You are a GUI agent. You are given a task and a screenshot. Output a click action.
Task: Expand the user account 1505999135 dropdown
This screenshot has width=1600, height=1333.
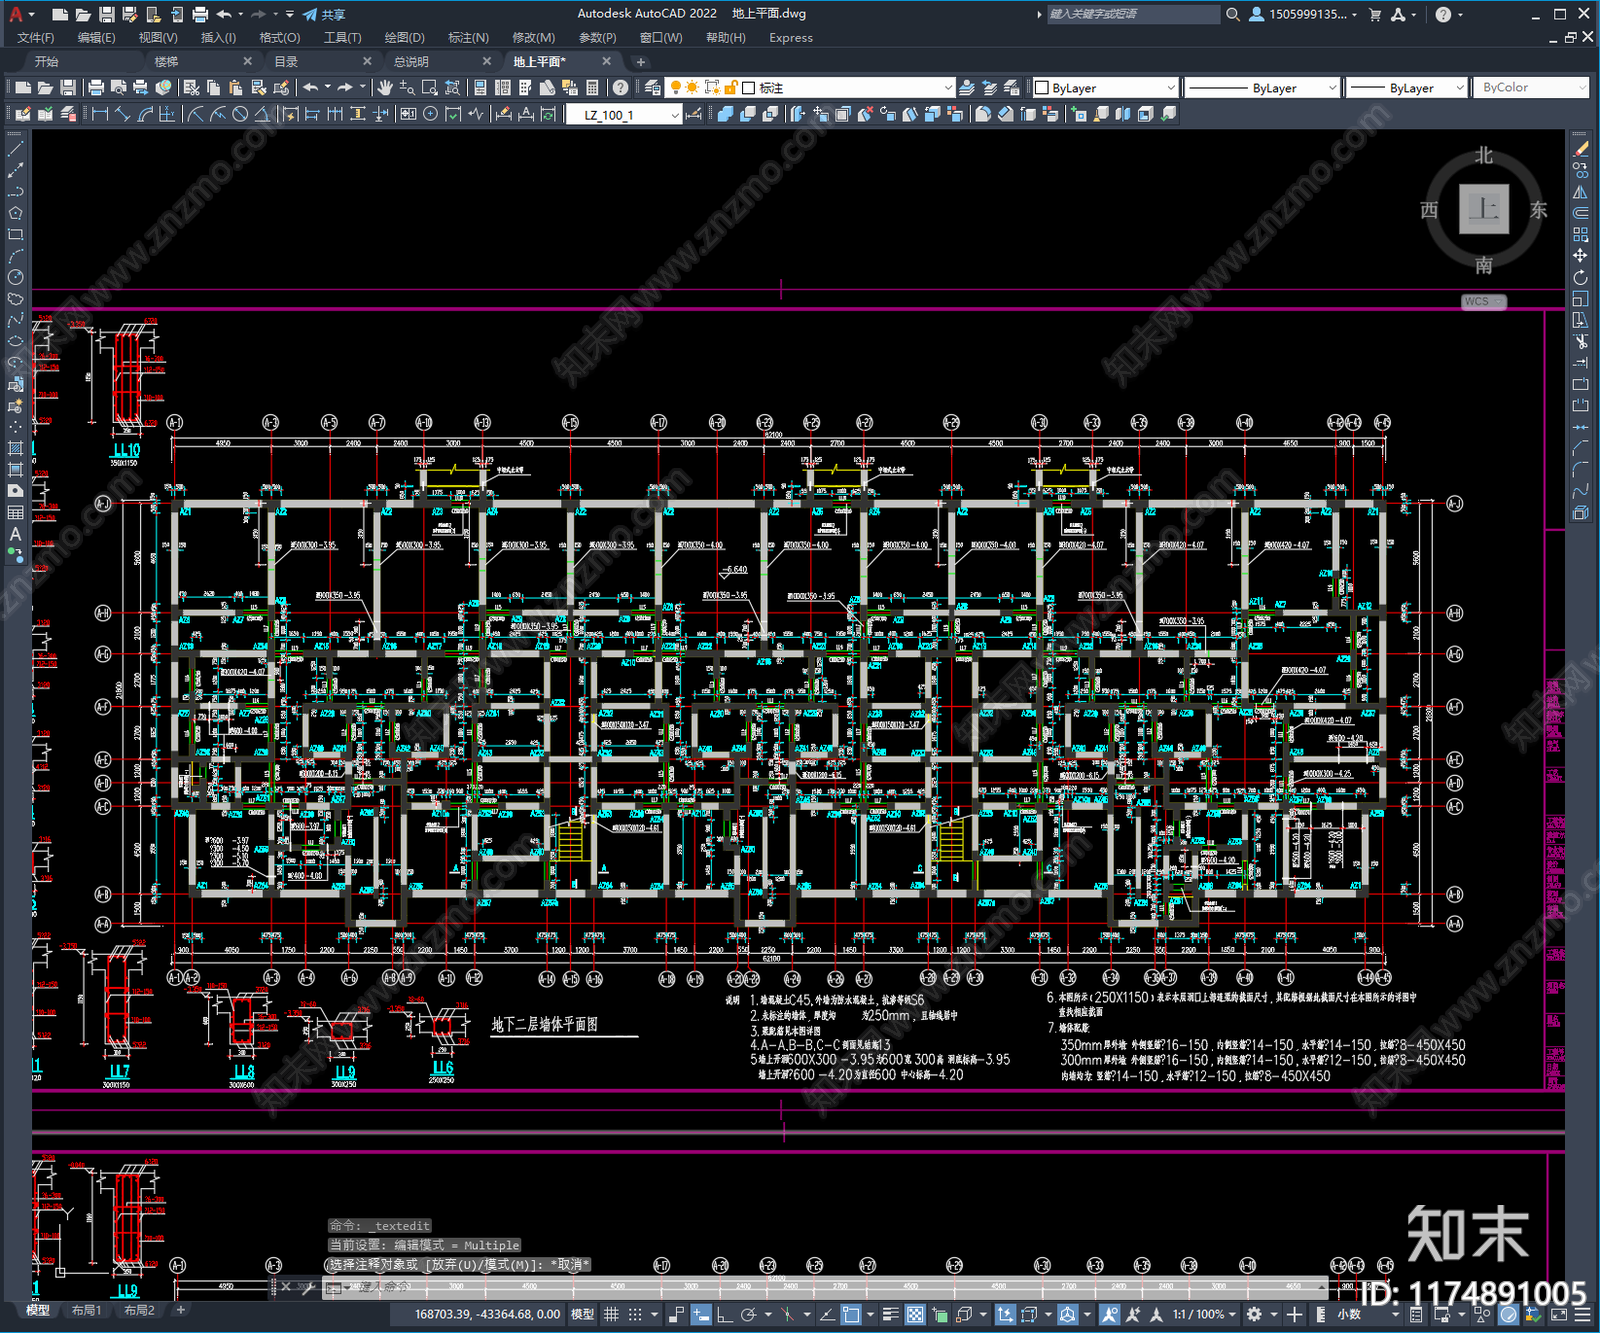point(1354,15)
